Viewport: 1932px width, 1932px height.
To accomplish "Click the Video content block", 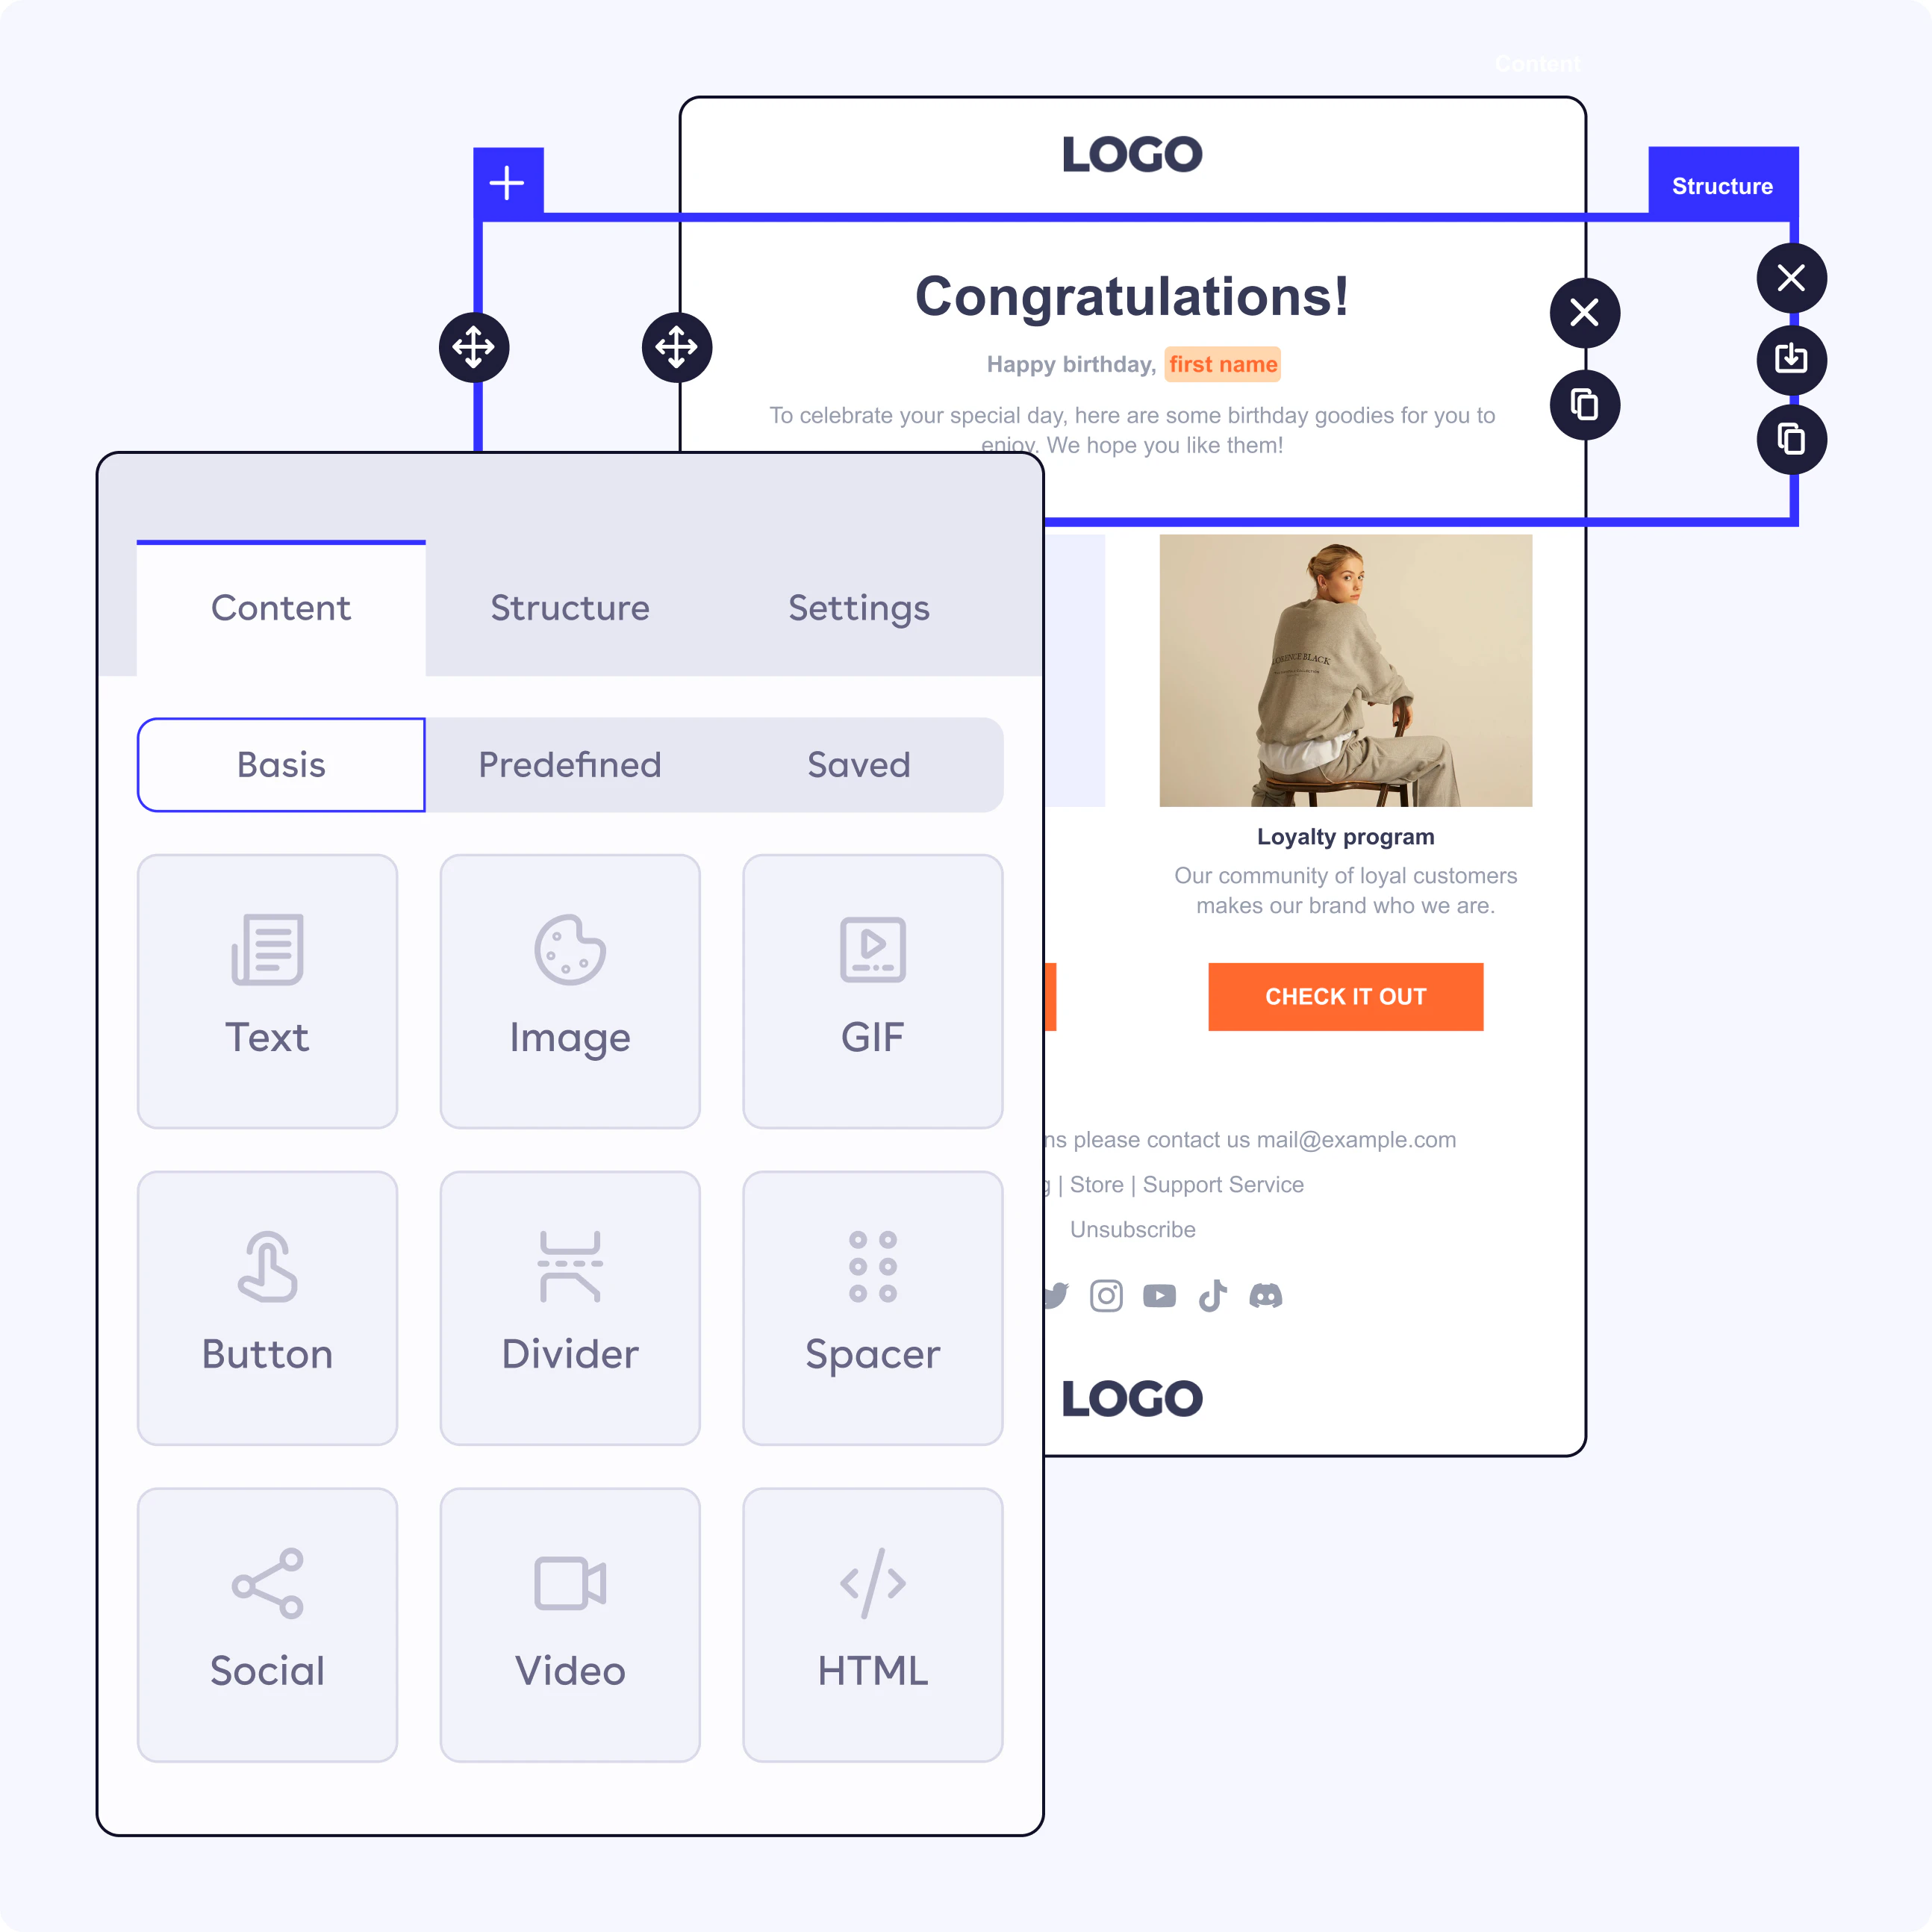I will coord(571,1619).
